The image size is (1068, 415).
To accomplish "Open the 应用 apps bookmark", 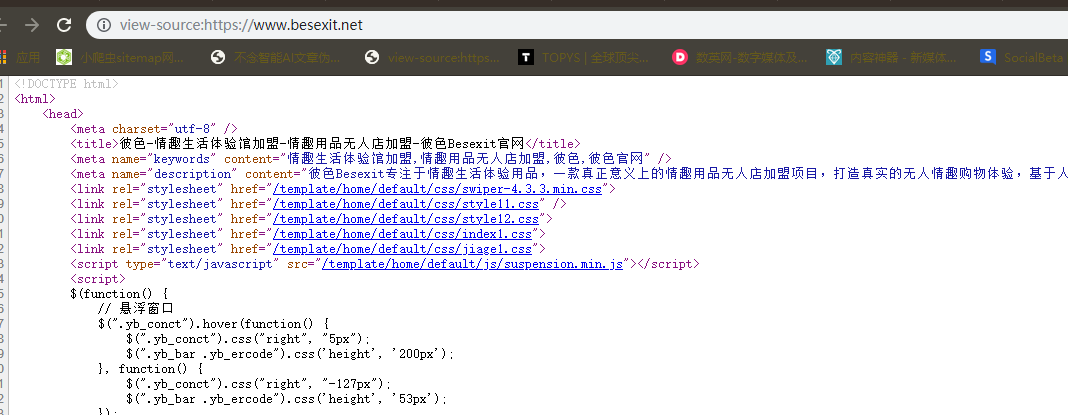I will pyautogui.click(x=20, y=57).
